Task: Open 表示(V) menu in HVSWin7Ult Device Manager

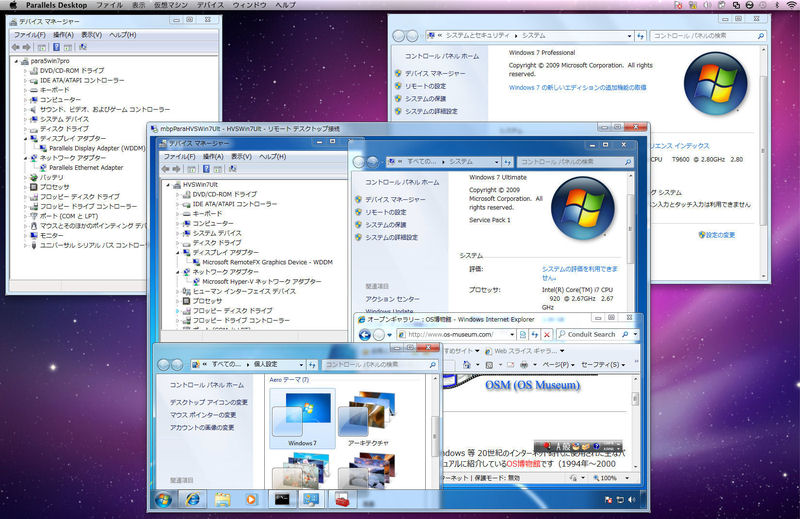Action: 241,157
